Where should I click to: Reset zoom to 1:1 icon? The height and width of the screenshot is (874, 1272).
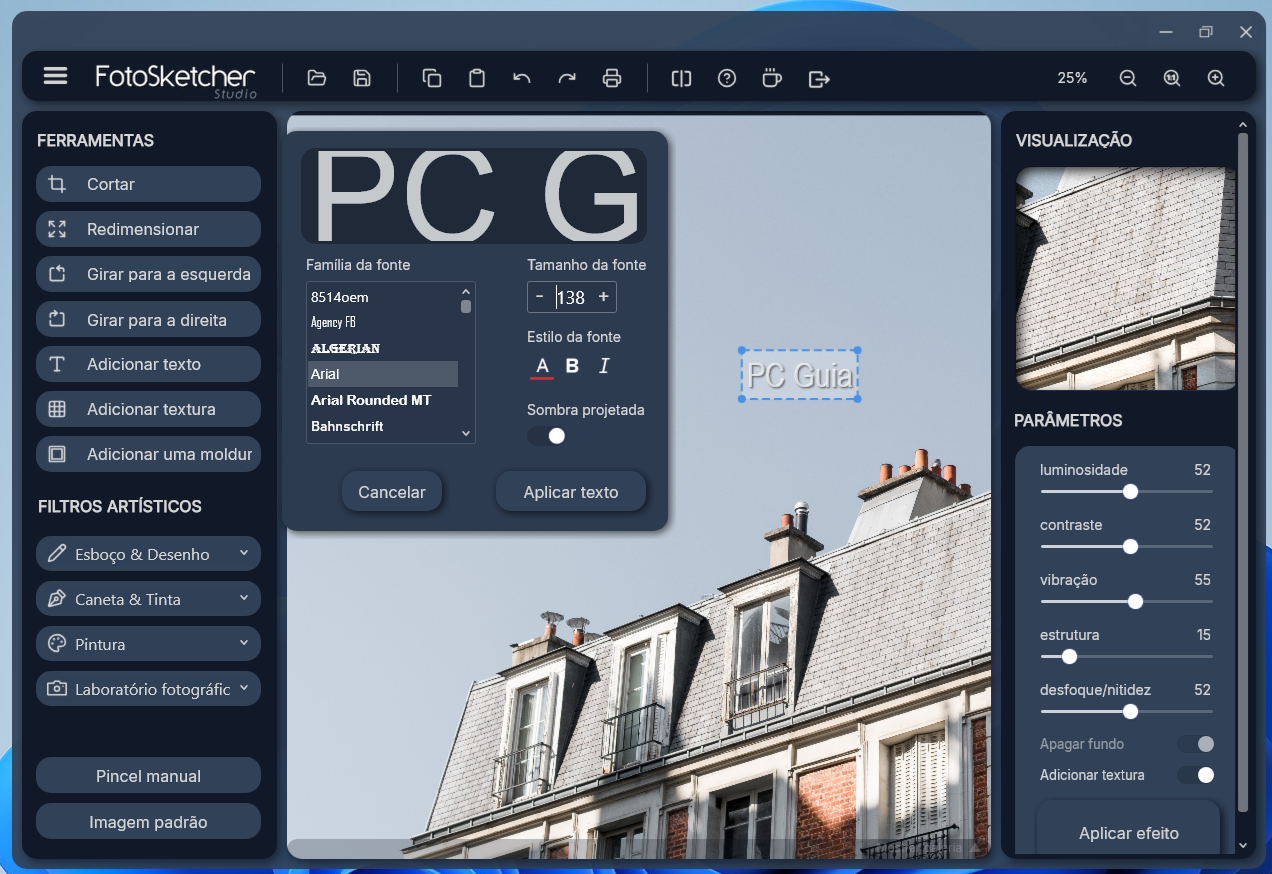point(1172,78)
